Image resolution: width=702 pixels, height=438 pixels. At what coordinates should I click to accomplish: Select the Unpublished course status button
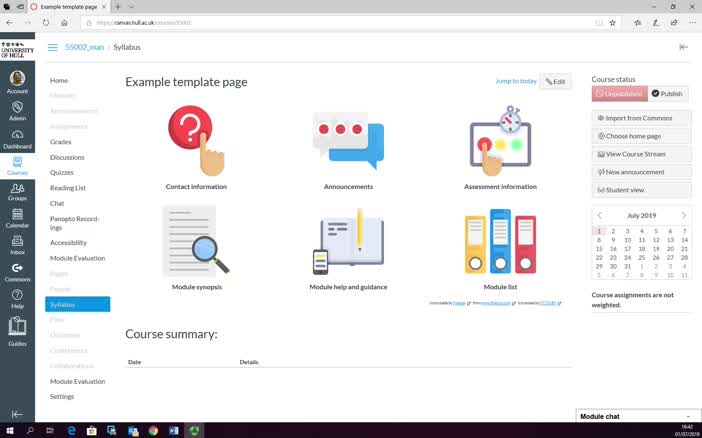(618, 94)
